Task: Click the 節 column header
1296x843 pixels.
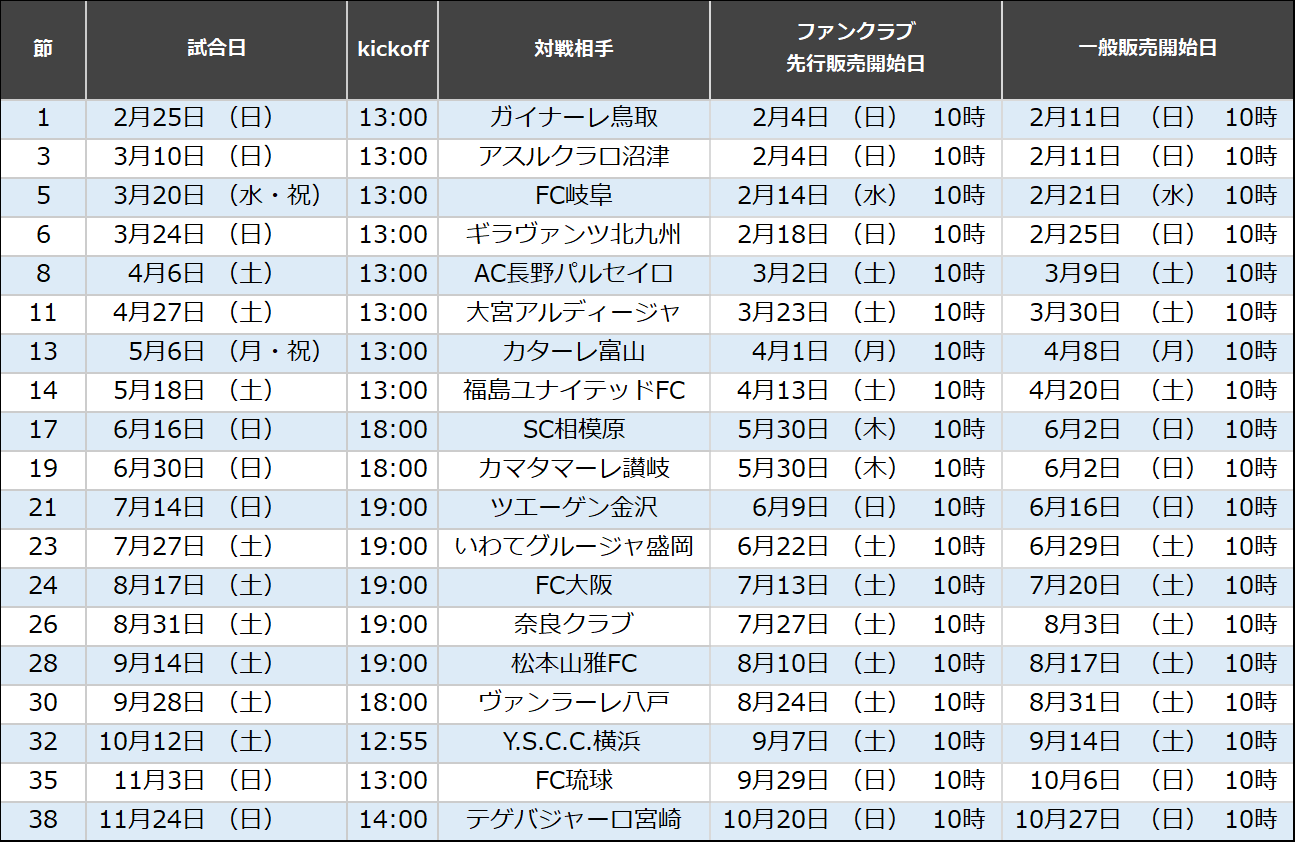Action: [43, 49]
